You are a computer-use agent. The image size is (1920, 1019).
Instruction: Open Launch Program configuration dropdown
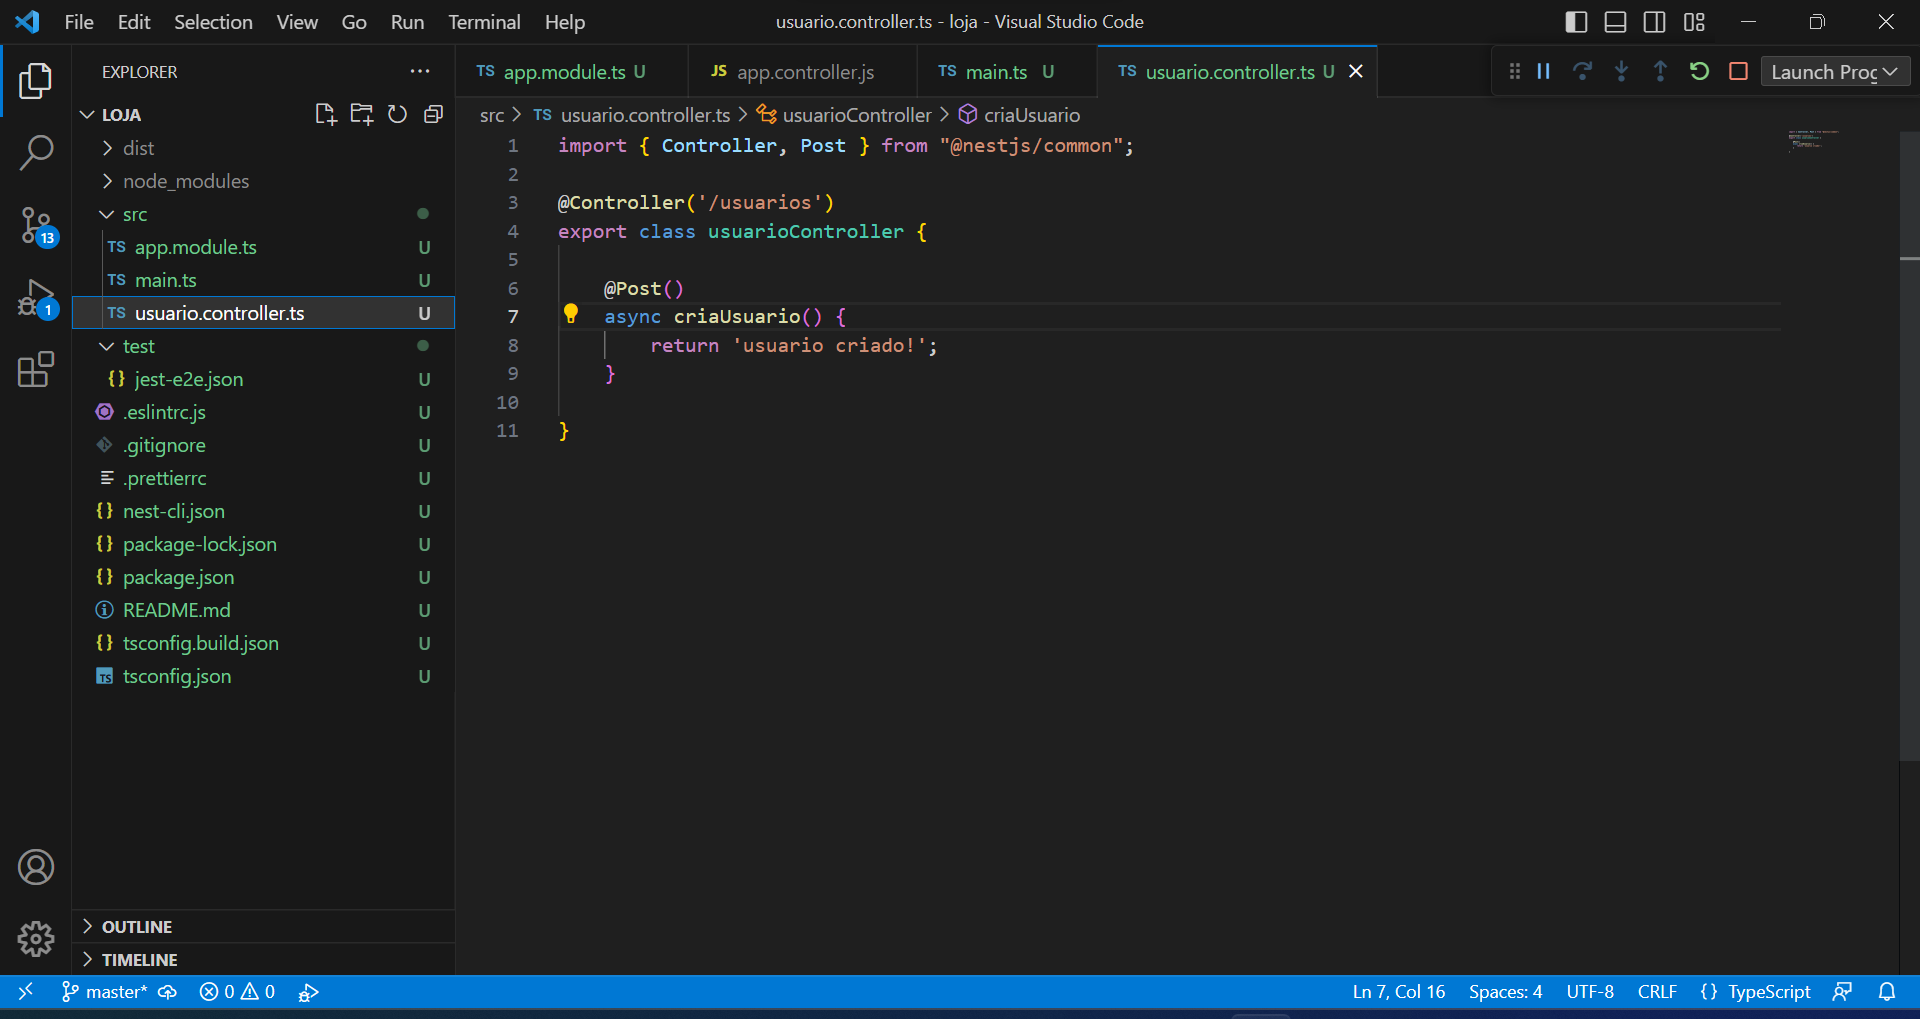point(1834,71)
